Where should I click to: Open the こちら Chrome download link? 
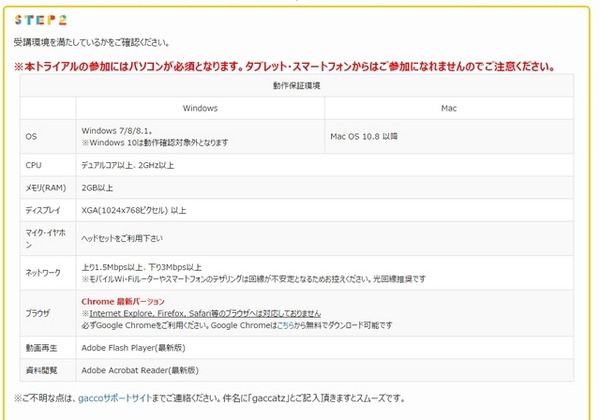[285, 325]
